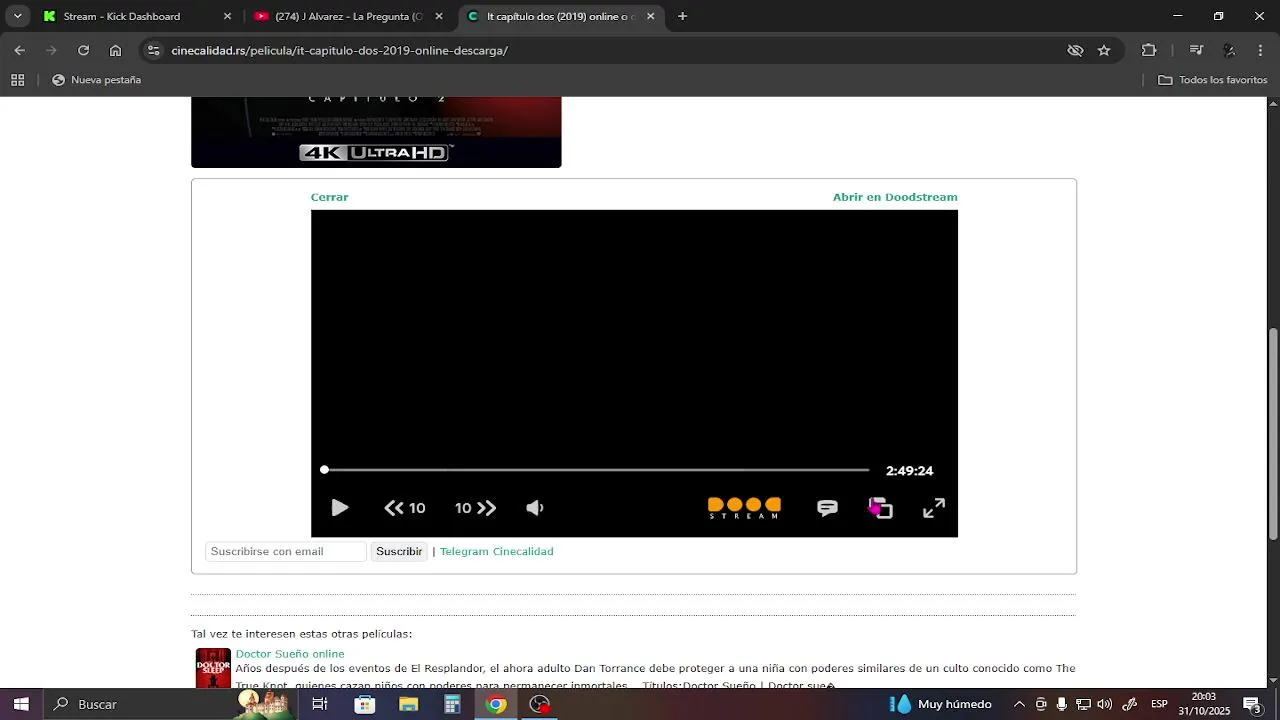This screenshot has width=1280, height=720.
Task: Close the Kick Dashboard tab
Action: click(227, 16)
